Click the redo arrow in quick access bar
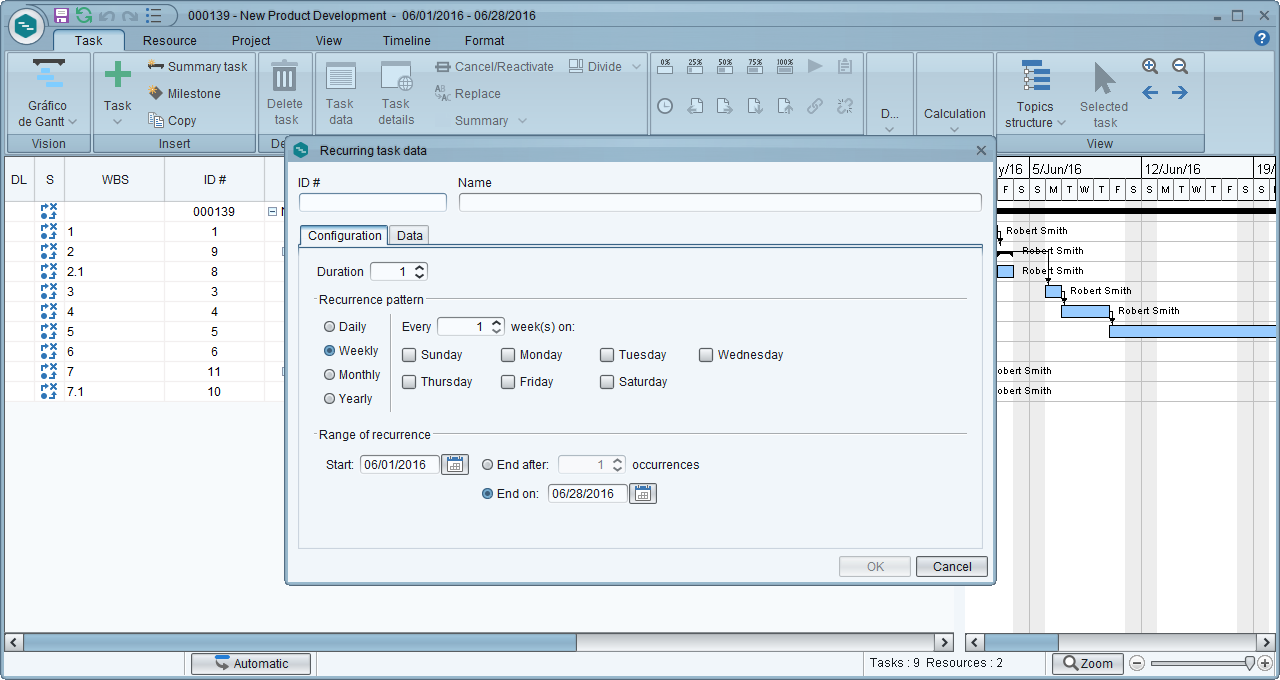The height and width of the screenshot is (680, 1280). [130, 15]
